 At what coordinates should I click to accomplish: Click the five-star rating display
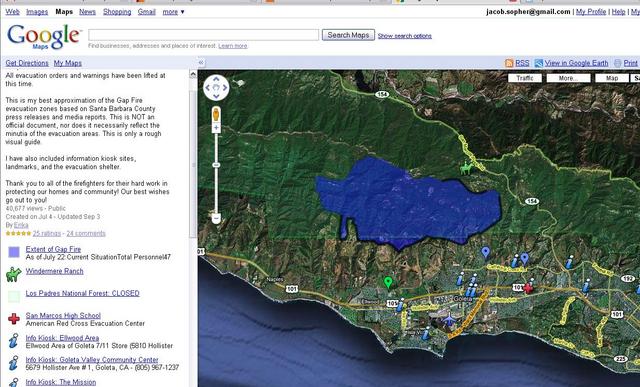tap(18, 234)
